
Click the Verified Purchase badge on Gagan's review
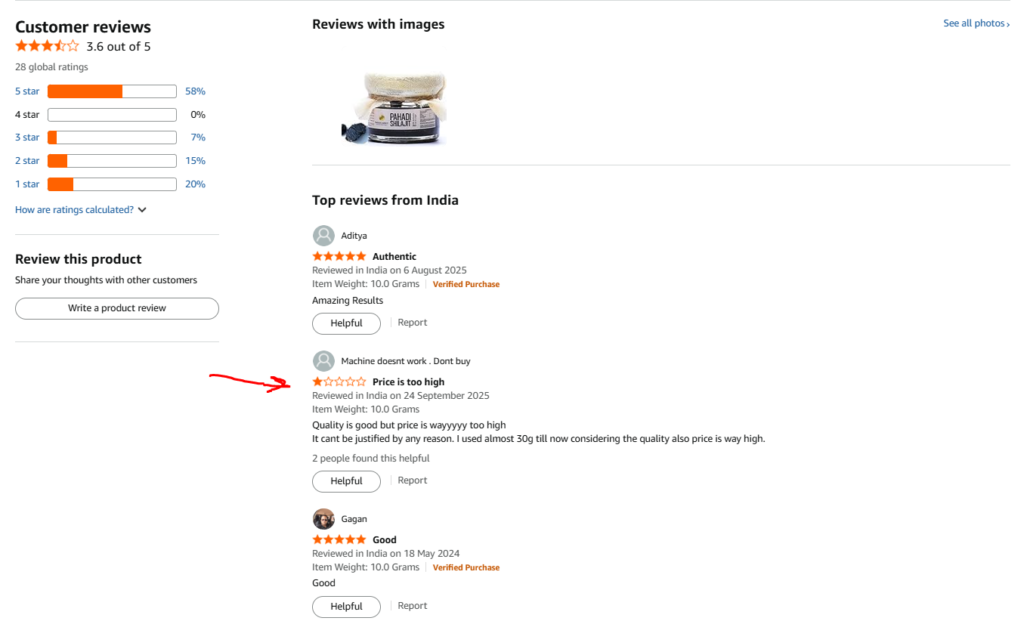click(x=466, y=567)
